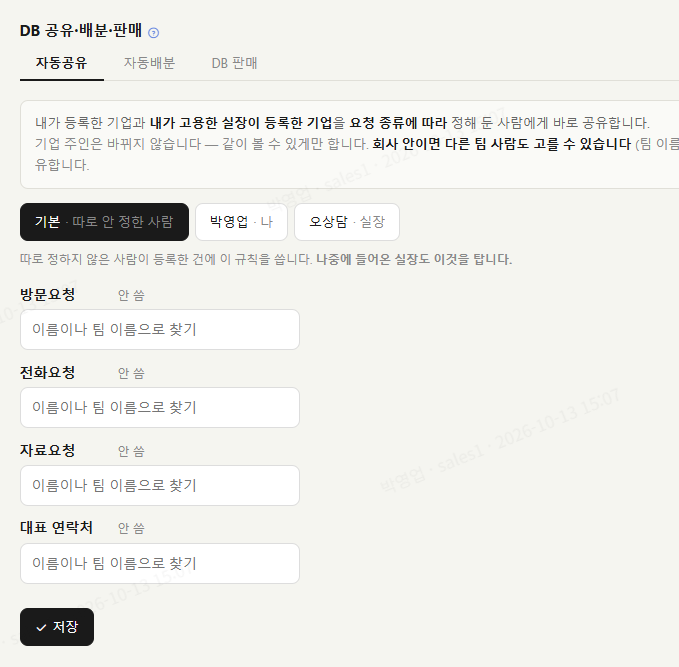Focus the 방문요청 search field
This screenshot has height=667, width=679.
(x=160, y=330)
